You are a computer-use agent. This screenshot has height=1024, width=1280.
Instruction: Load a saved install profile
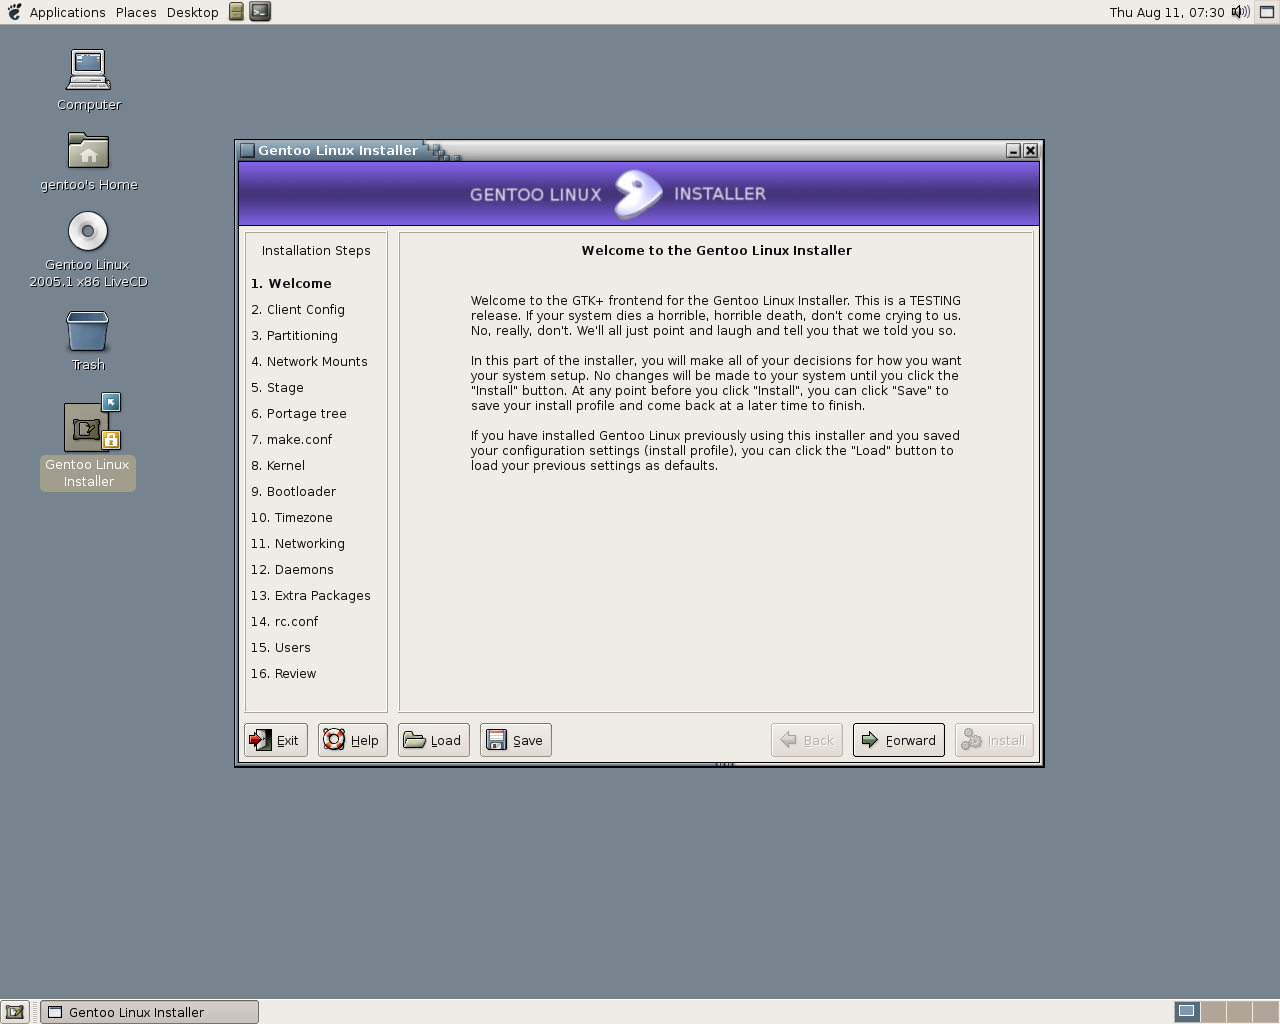pos(434,740)
